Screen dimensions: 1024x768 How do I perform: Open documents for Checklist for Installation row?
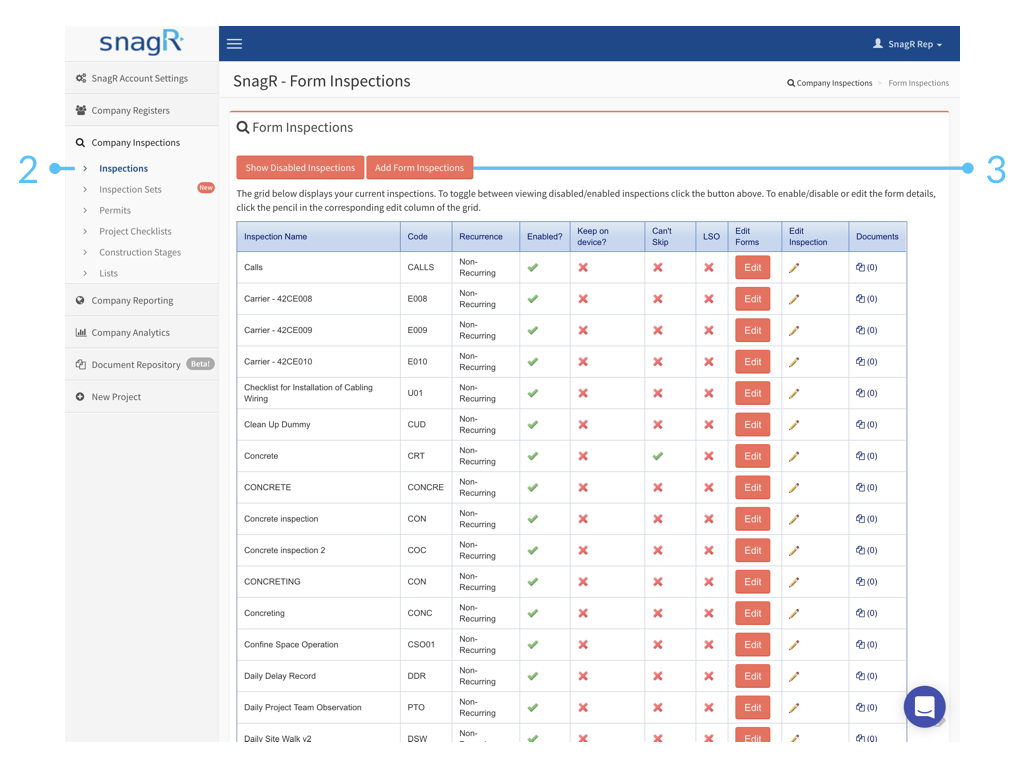[x=867, y=393]
